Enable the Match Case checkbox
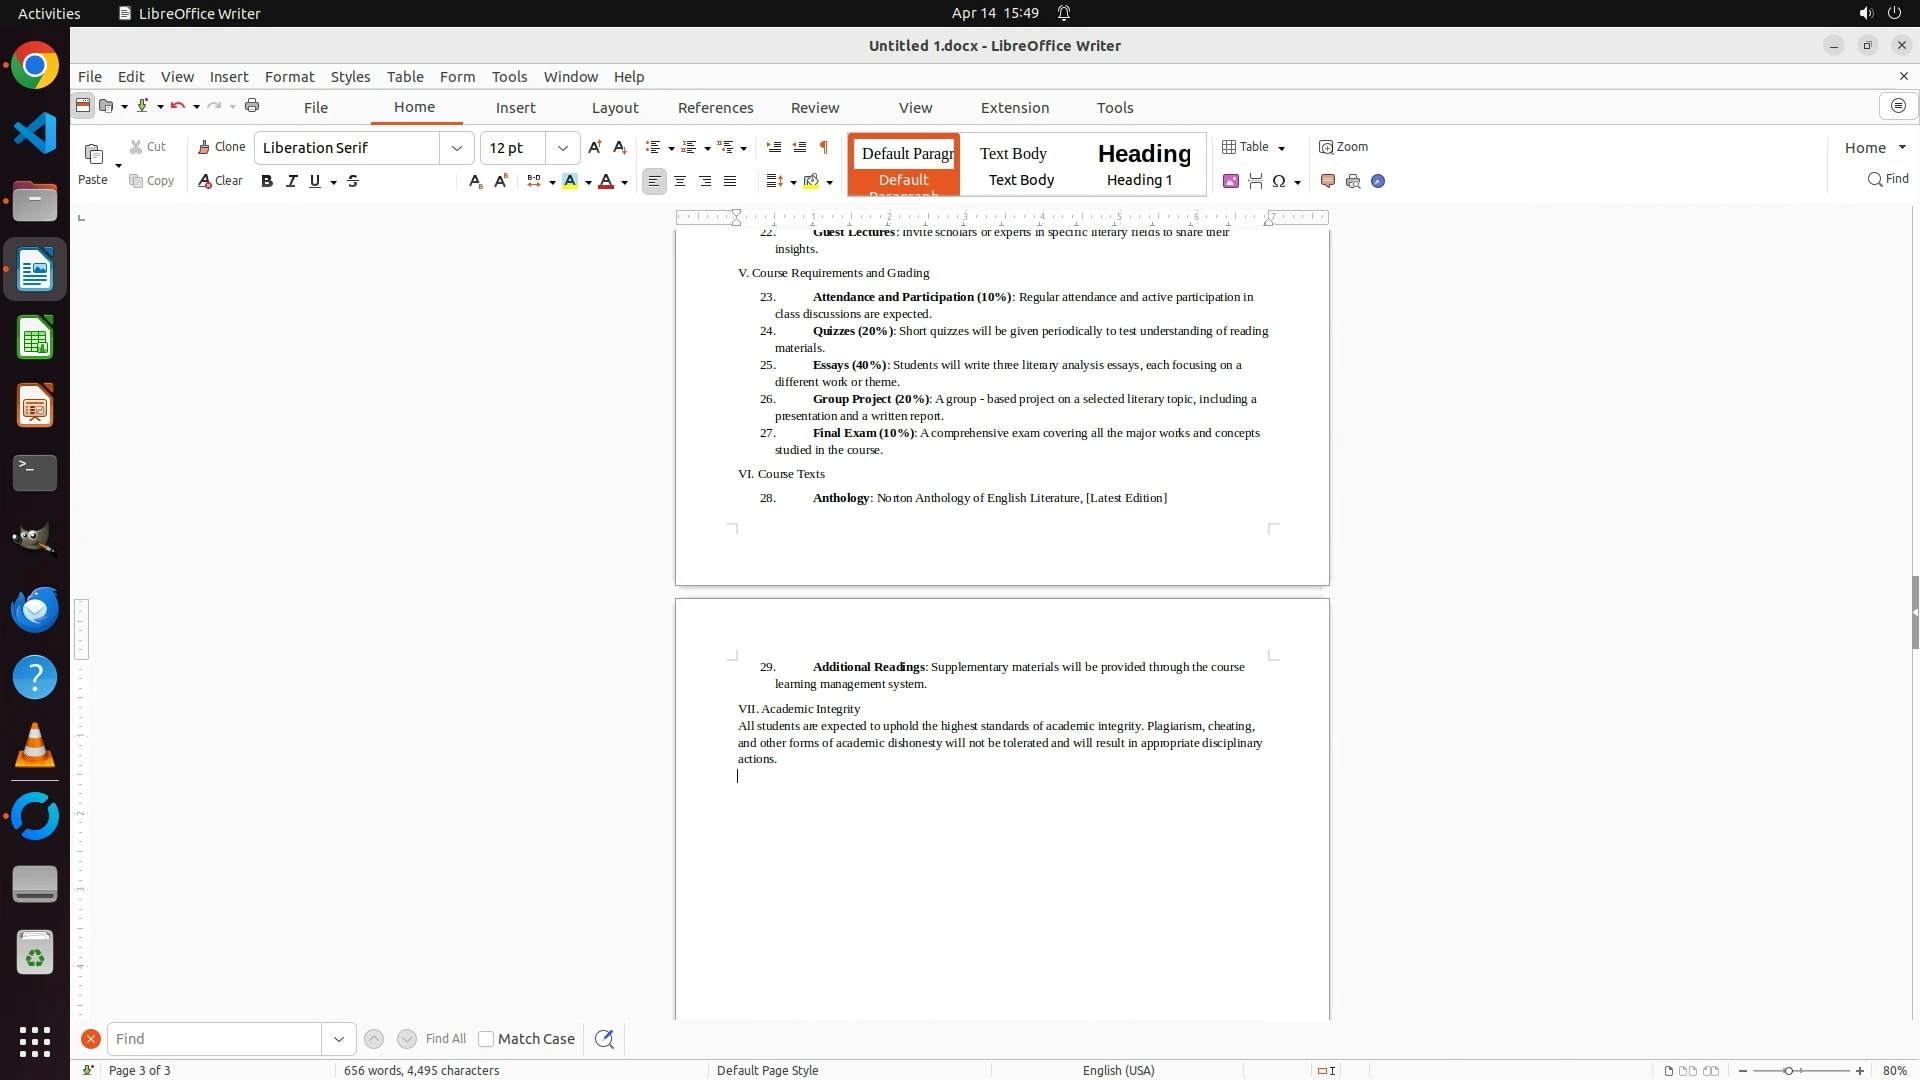1920x1080 pixels. [486, 1039]
